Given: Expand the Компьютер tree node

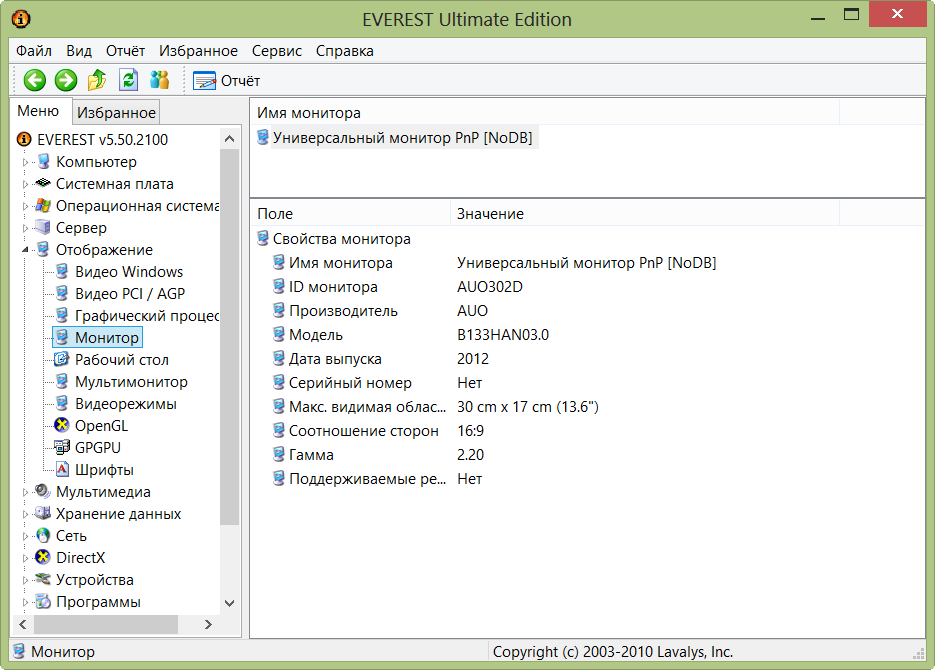Looking at the screenshot, I should click(26, 162).
